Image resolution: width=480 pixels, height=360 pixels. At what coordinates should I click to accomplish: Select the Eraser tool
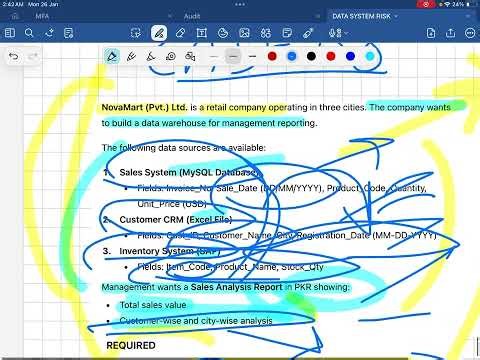(x=180, y=33)
